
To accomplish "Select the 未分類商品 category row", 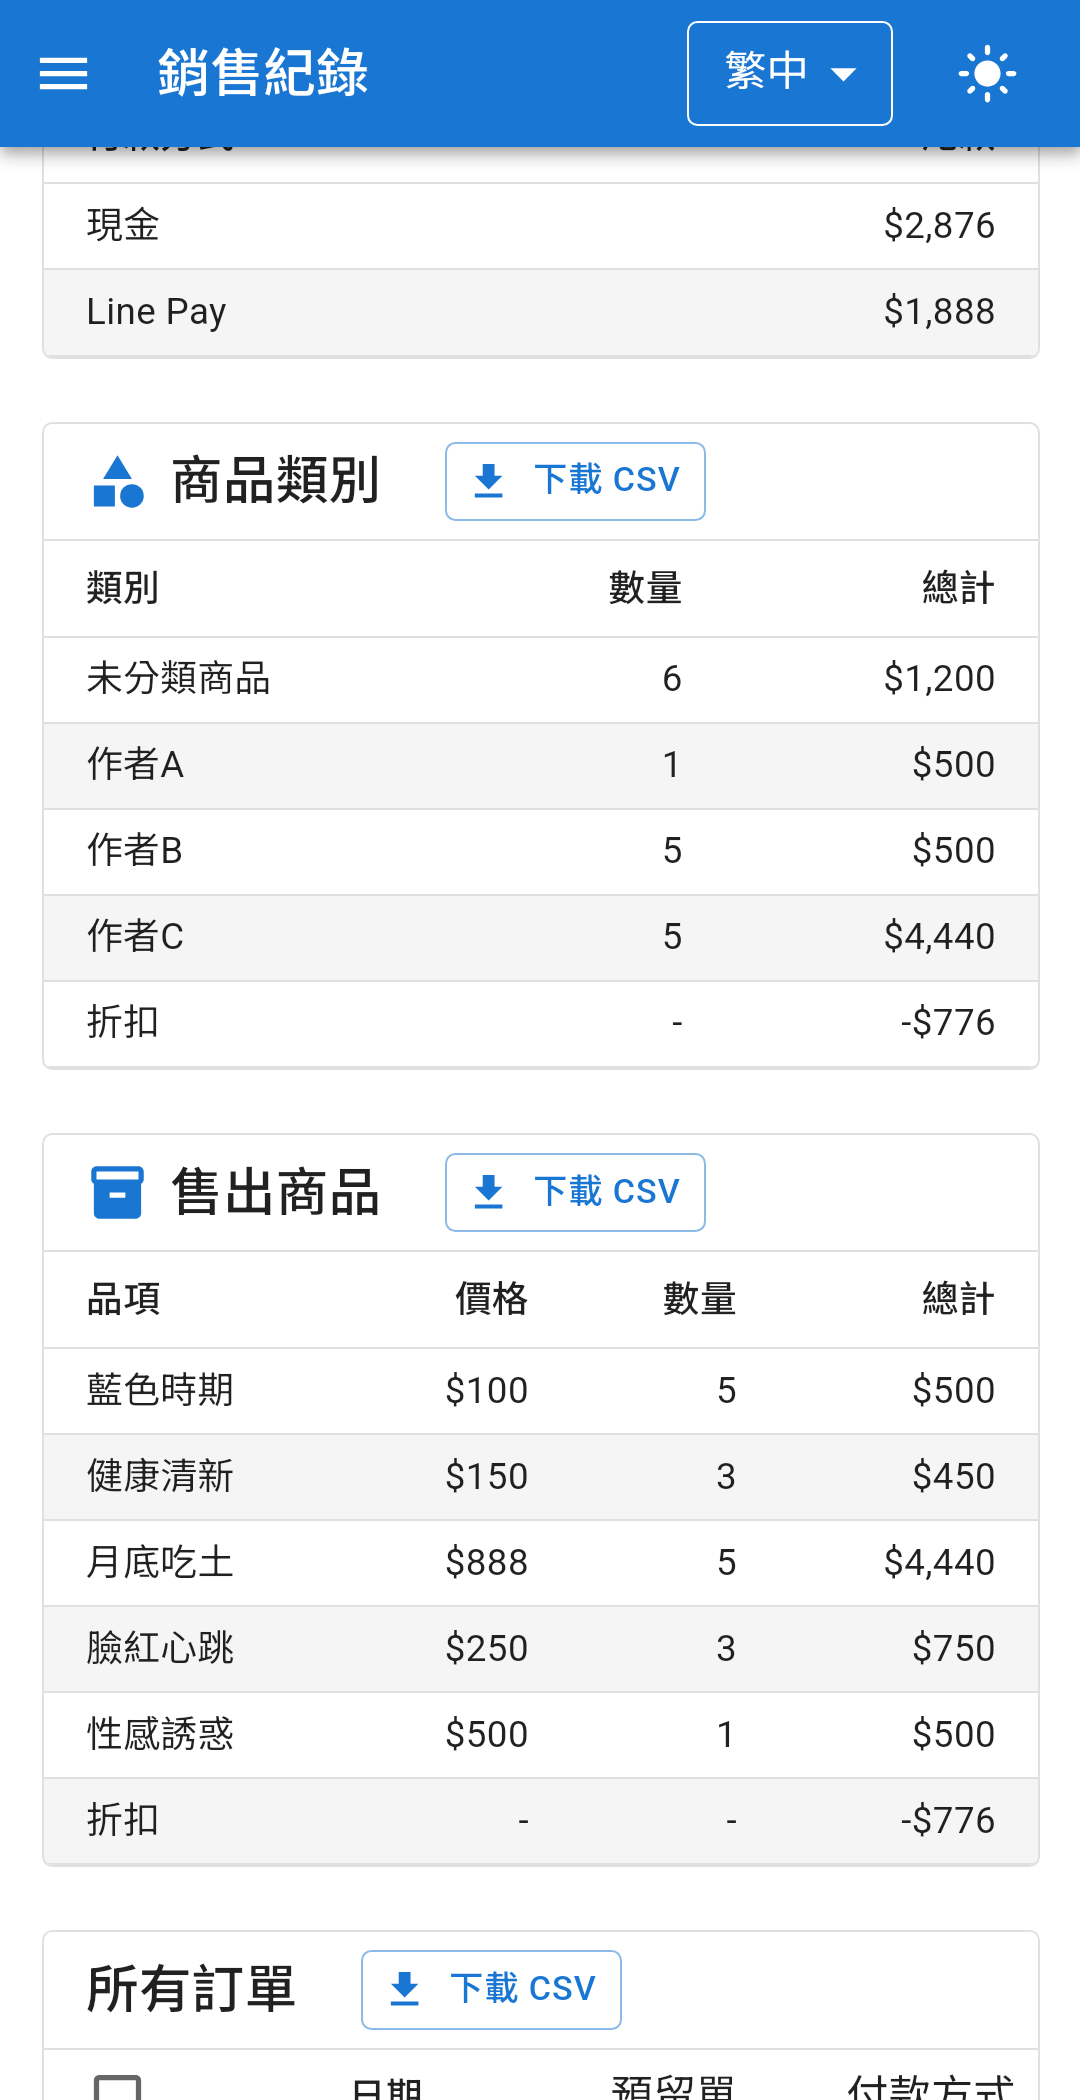I will click(x=541, y=679).
